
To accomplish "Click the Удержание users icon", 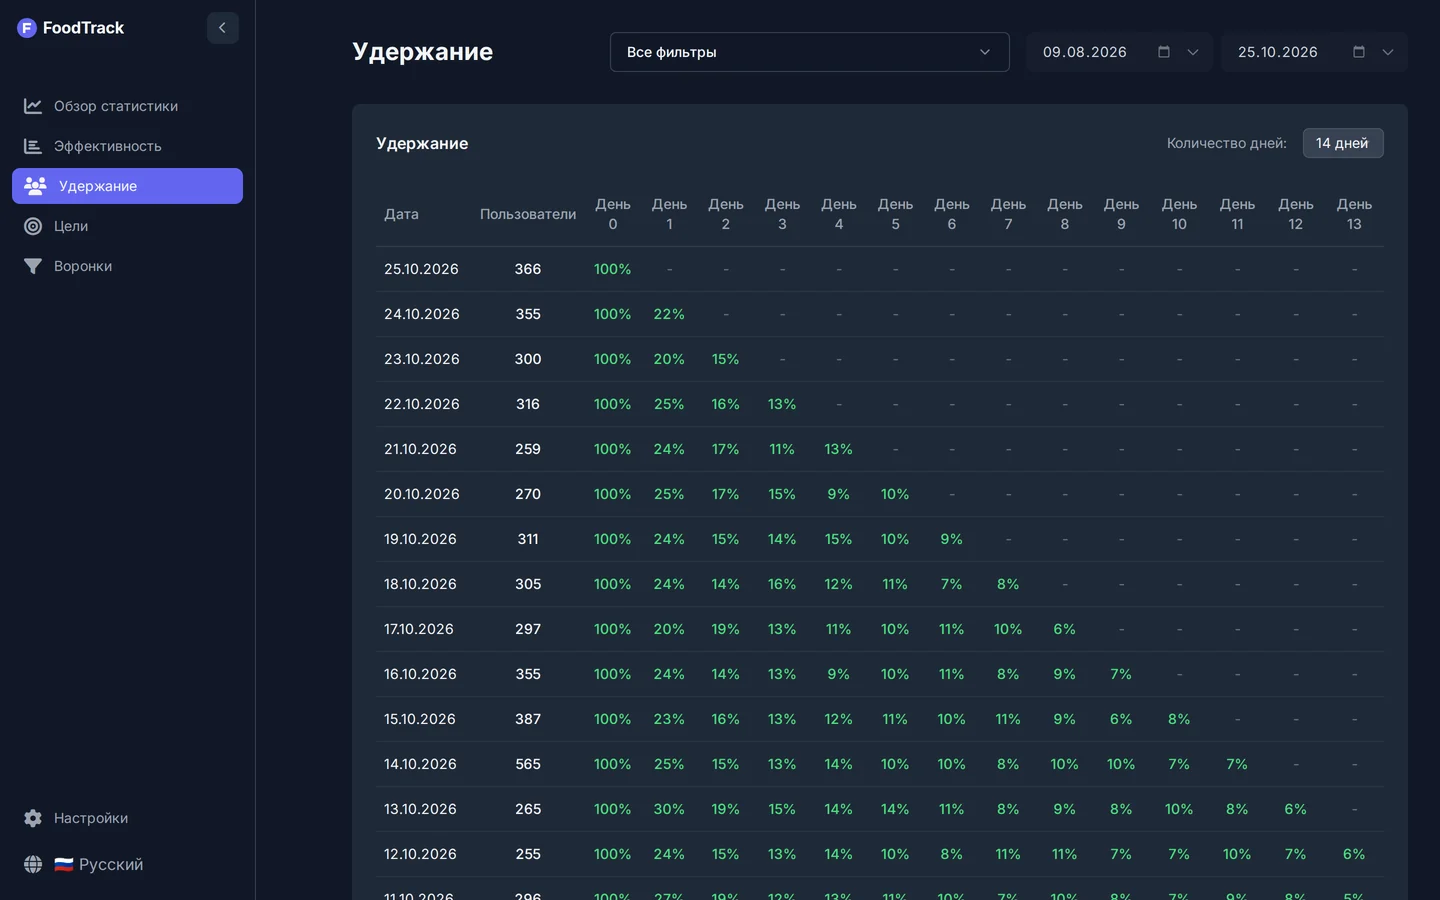I will (36, 186).
